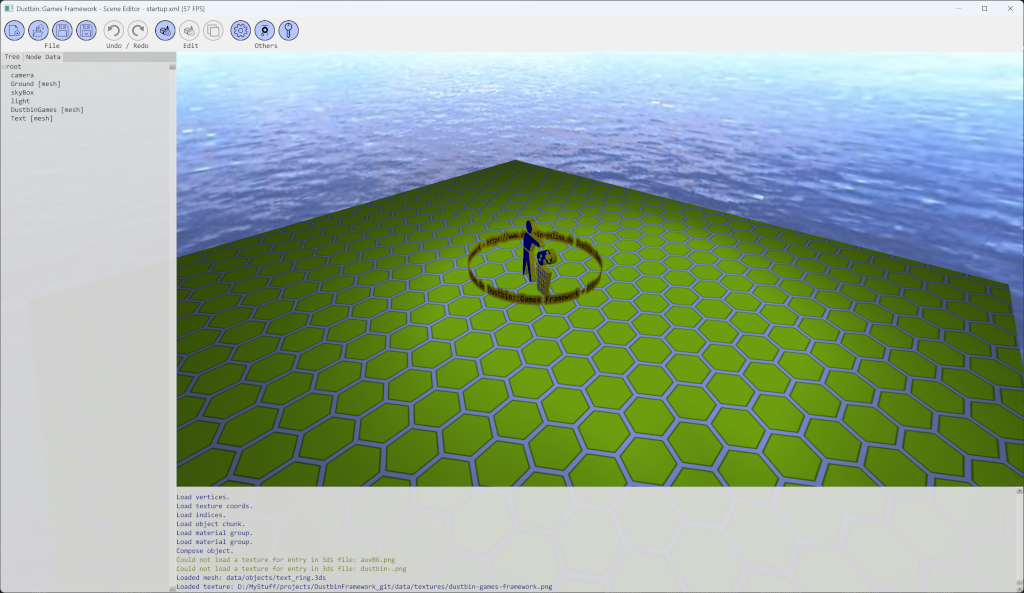
Task: Select the light node in tree
Action: point(20,101)
